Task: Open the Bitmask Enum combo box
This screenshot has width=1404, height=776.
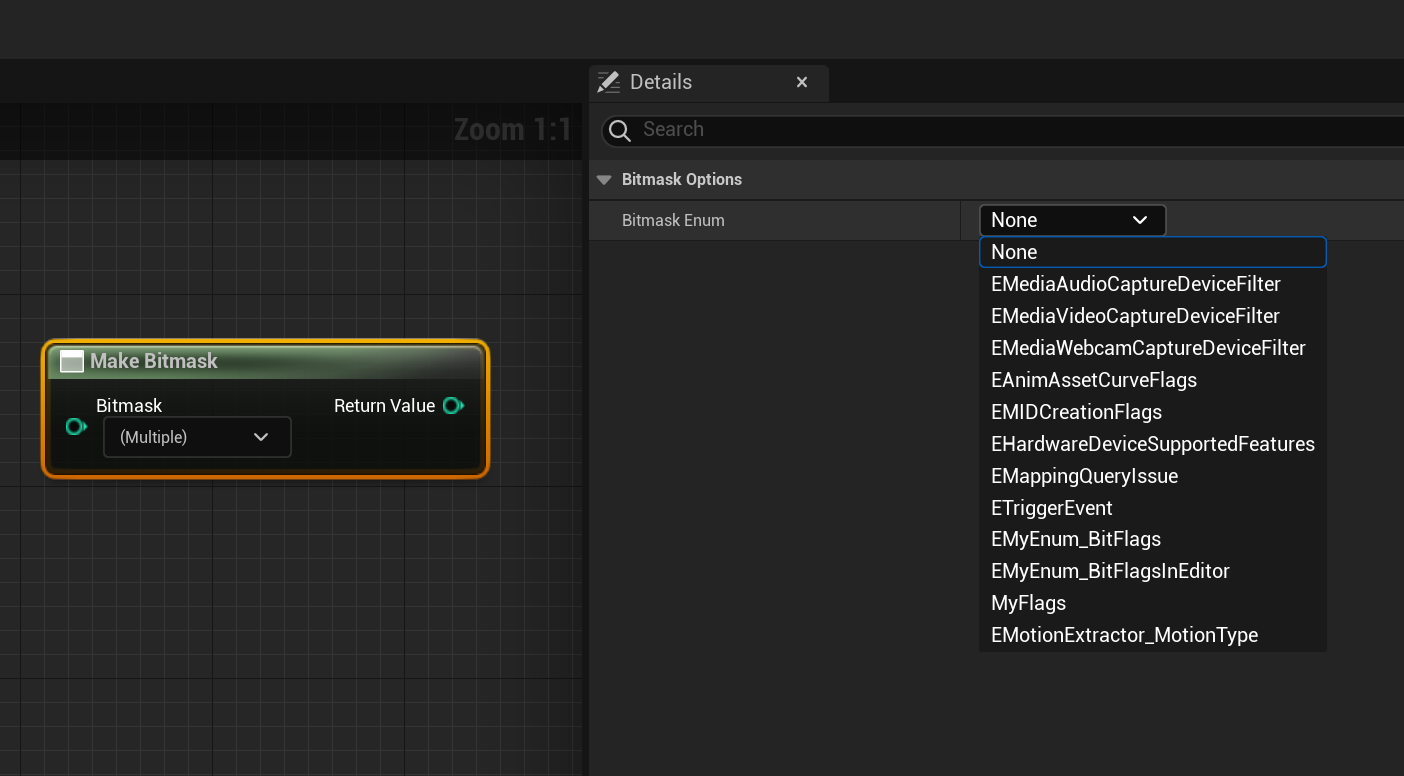Action: pos(1072,220)
